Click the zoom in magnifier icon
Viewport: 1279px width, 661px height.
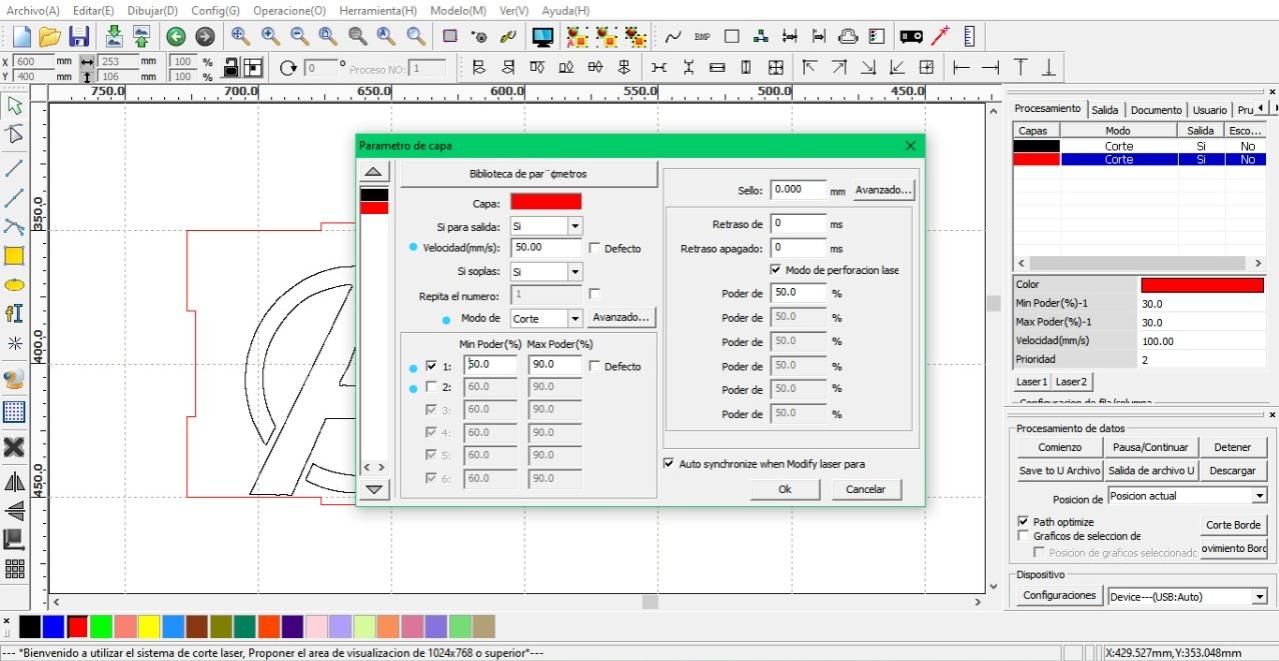pos(270,37)
